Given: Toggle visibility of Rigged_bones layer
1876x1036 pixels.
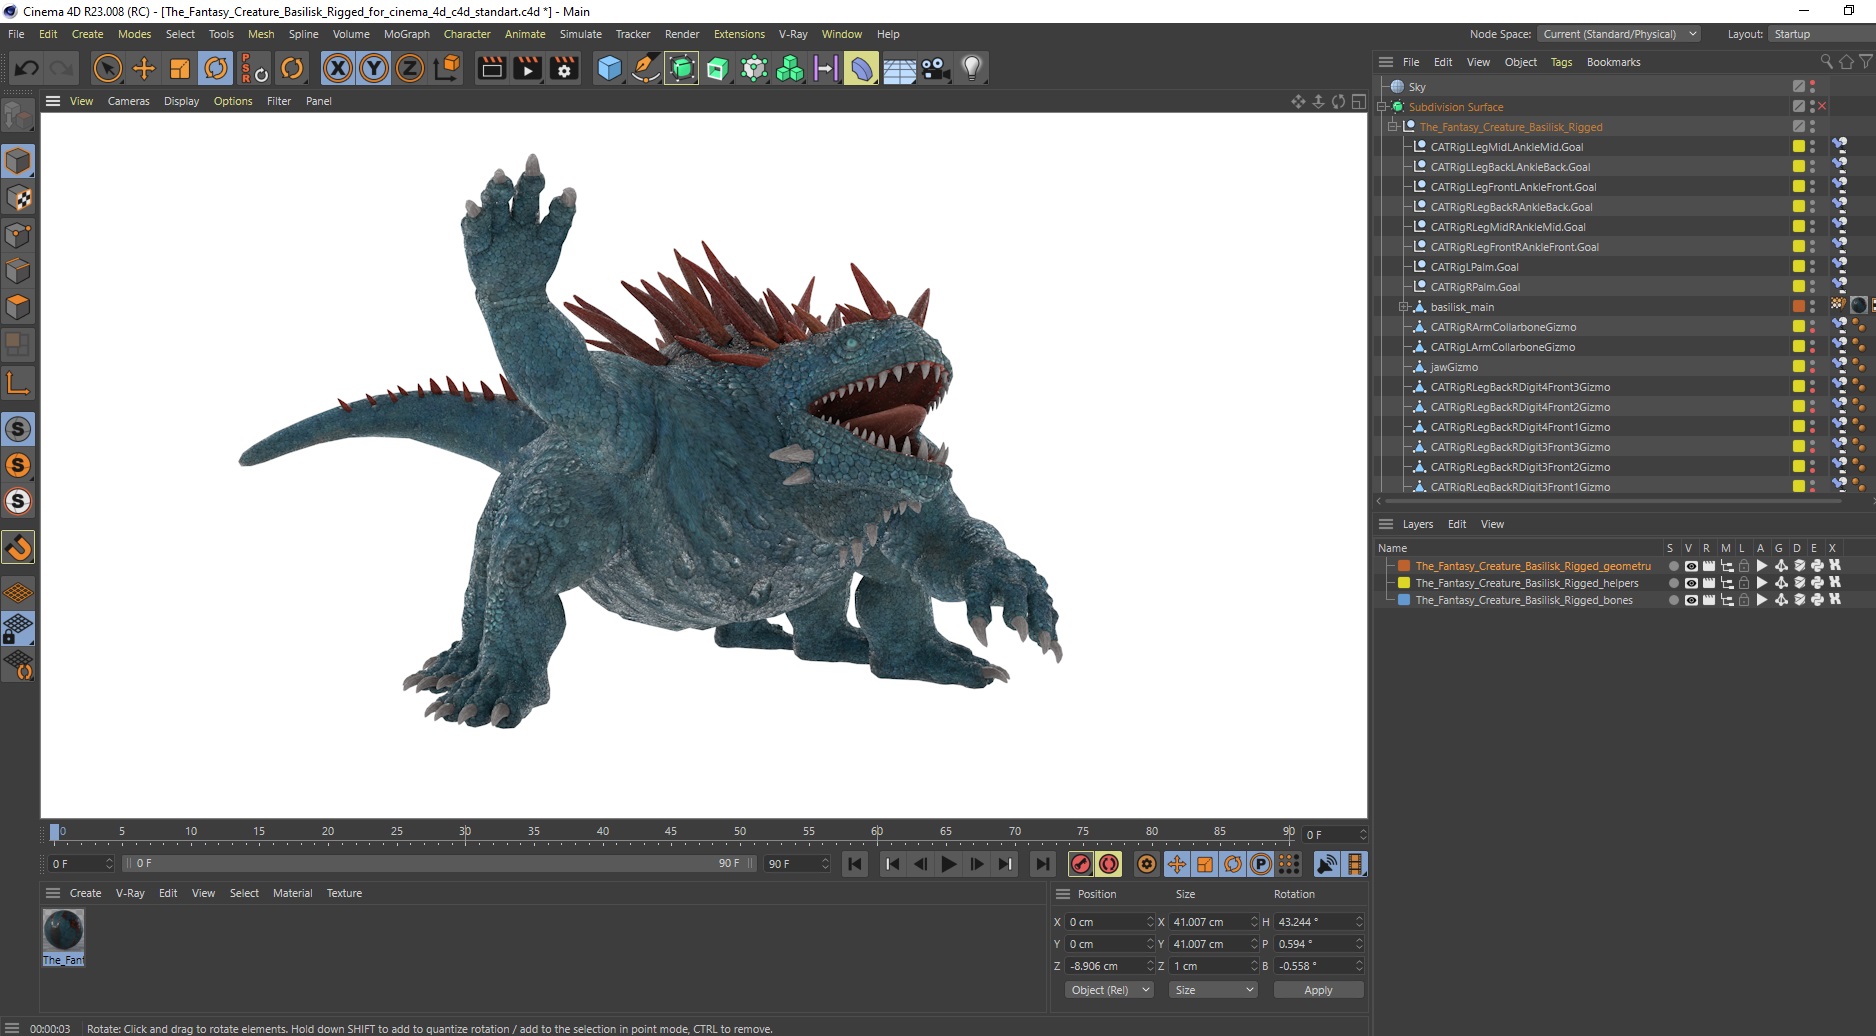Looking at the screenshot, I should coord(1691,600).
